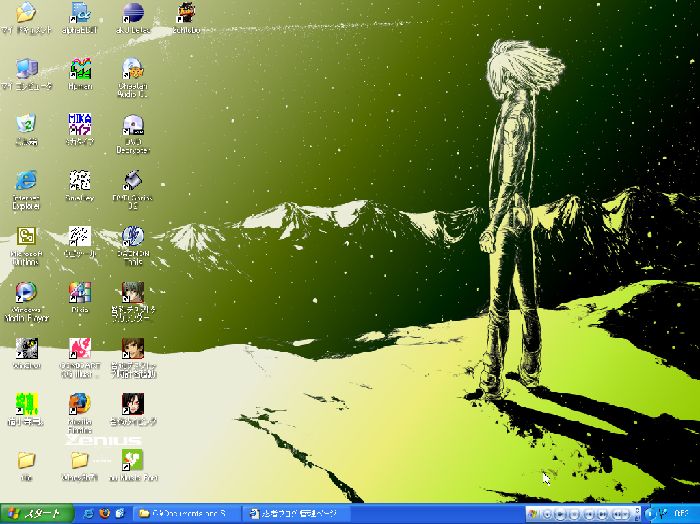The image size is (700, 524).
Task: Launch the MIKAタイプ desktop icon
Action: coord(80,125)
